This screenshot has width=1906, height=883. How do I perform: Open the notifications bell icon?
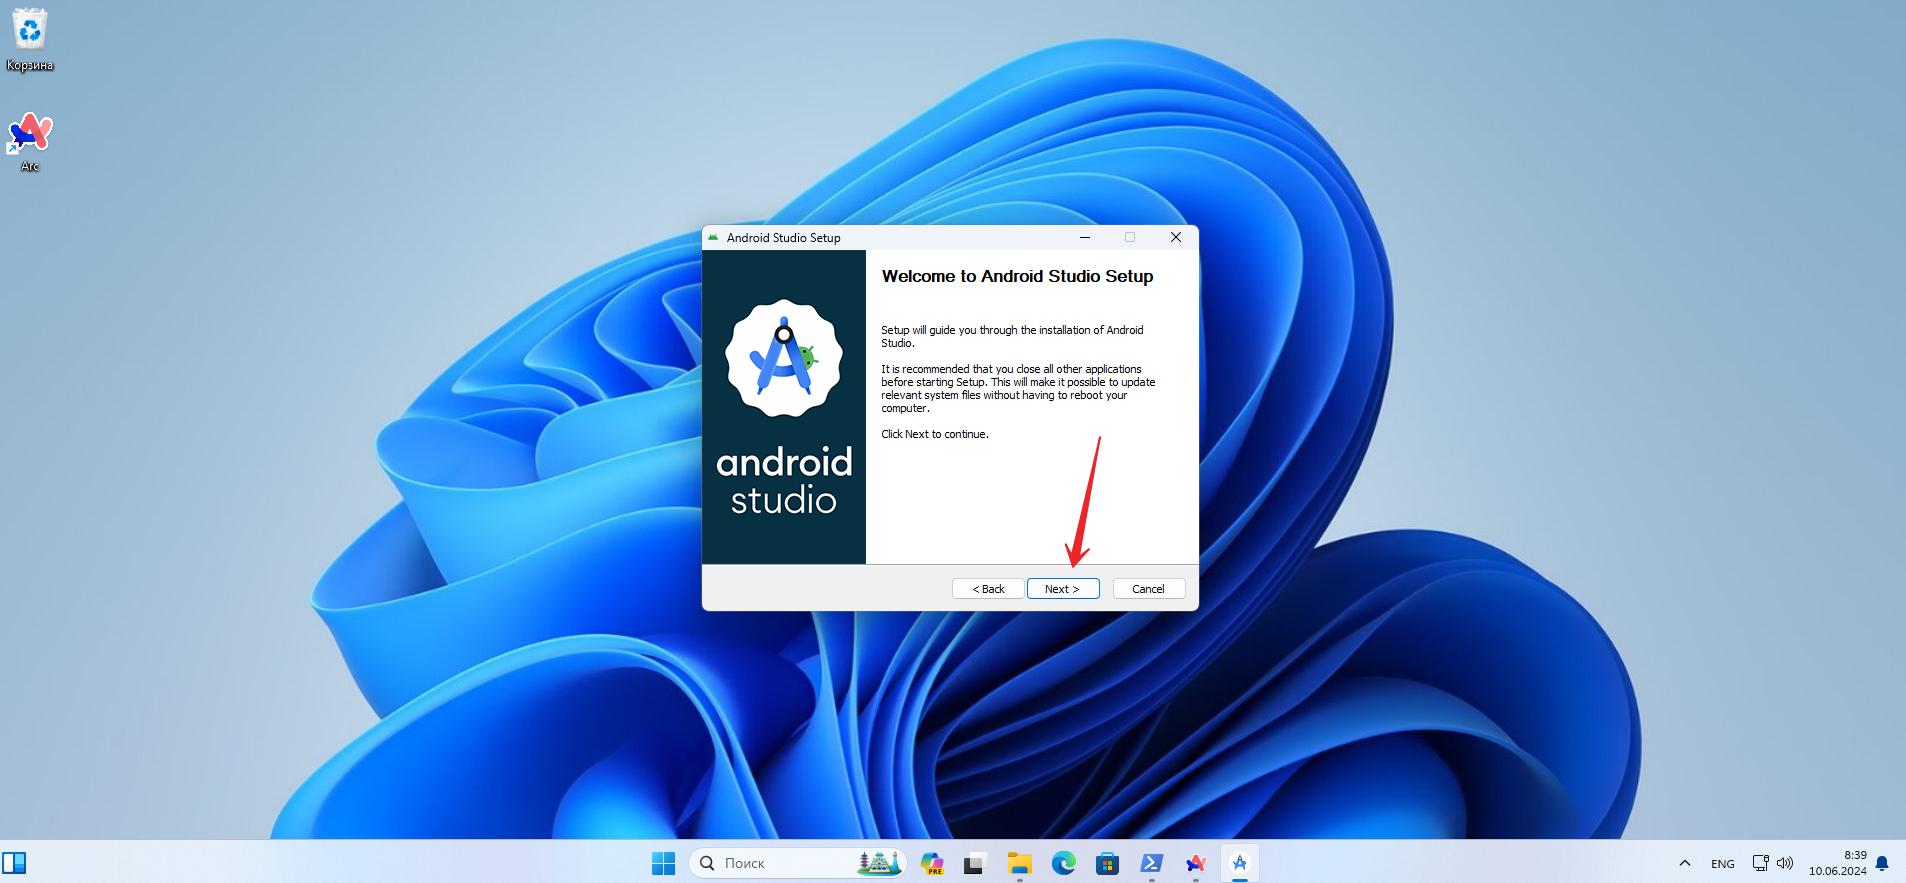pyautogui.click(x=1882, y=863)
